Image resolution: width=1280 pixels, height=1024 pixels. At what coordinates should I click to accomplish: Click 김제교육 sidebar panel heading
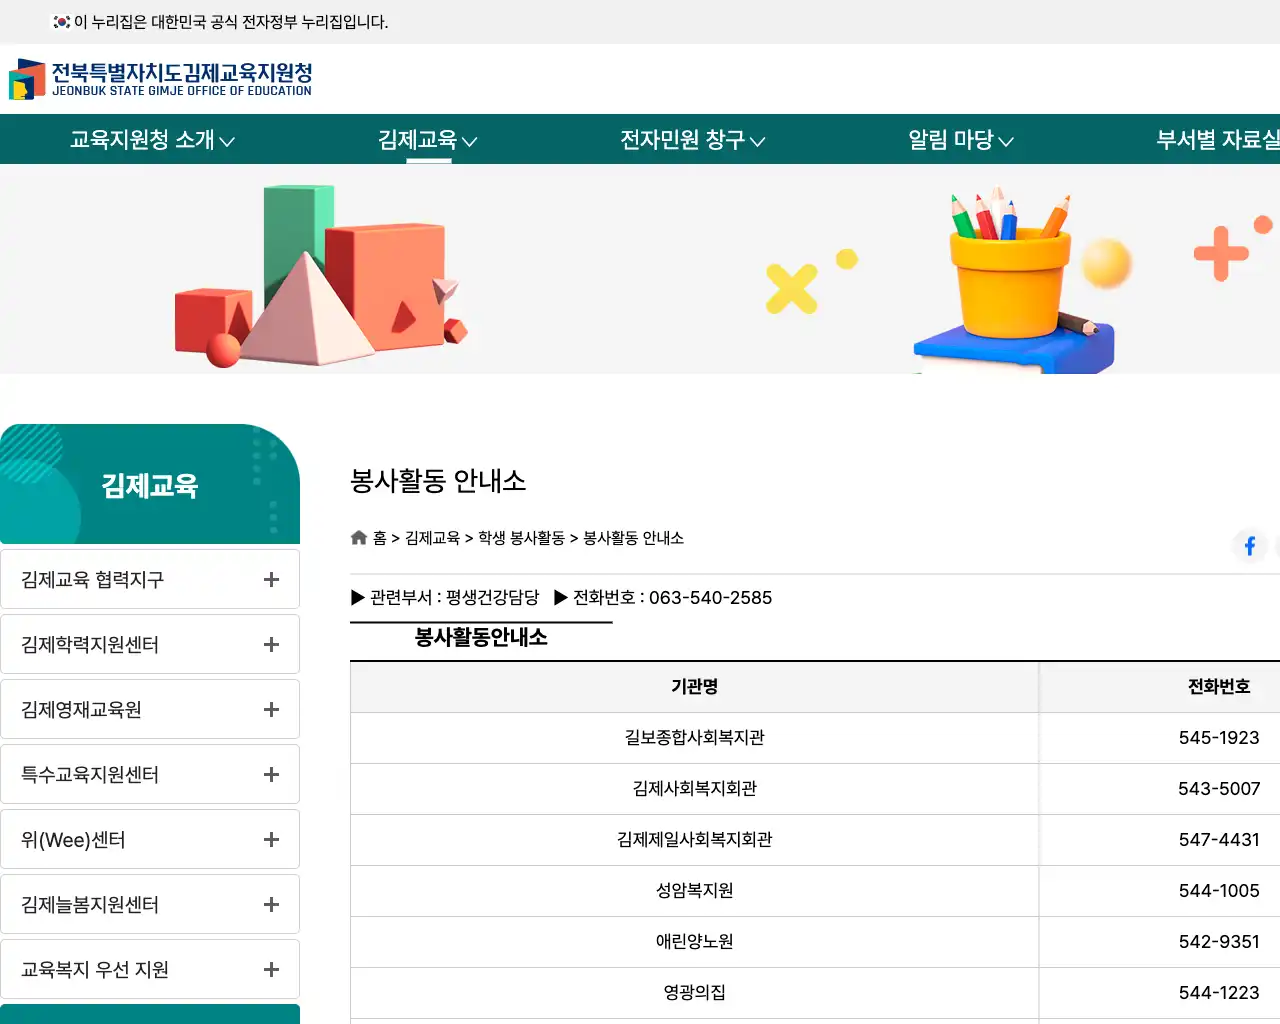(x=150, y=485)
